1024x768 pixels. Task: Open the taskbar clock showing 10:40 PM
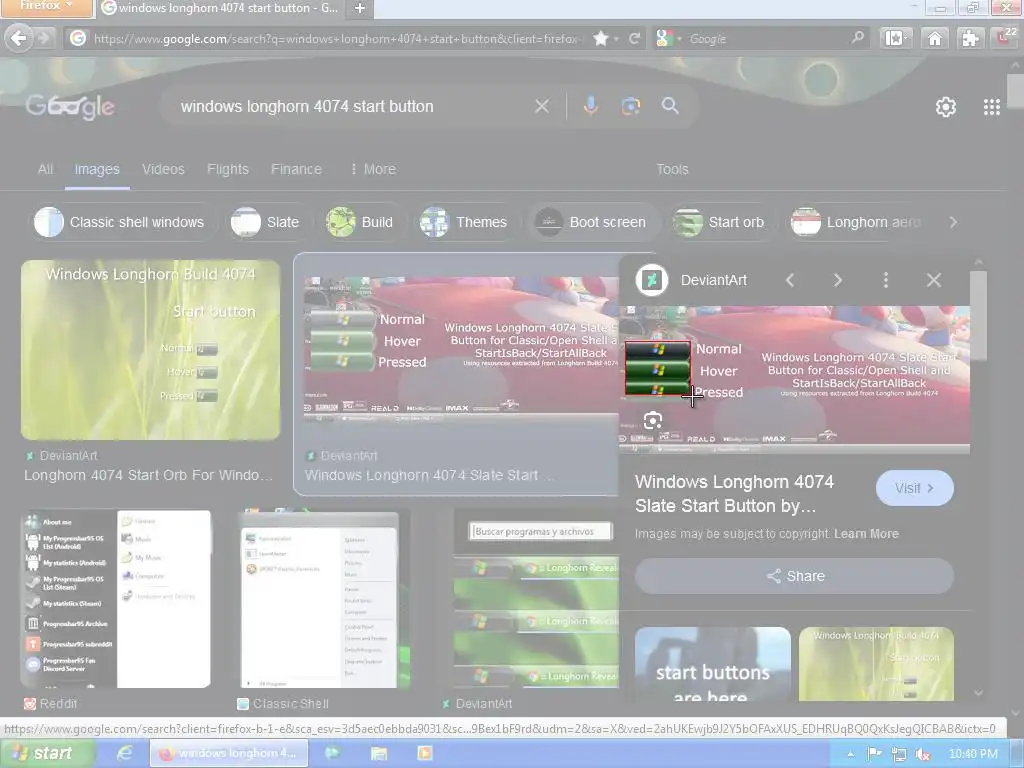click(x=973, y=754)
